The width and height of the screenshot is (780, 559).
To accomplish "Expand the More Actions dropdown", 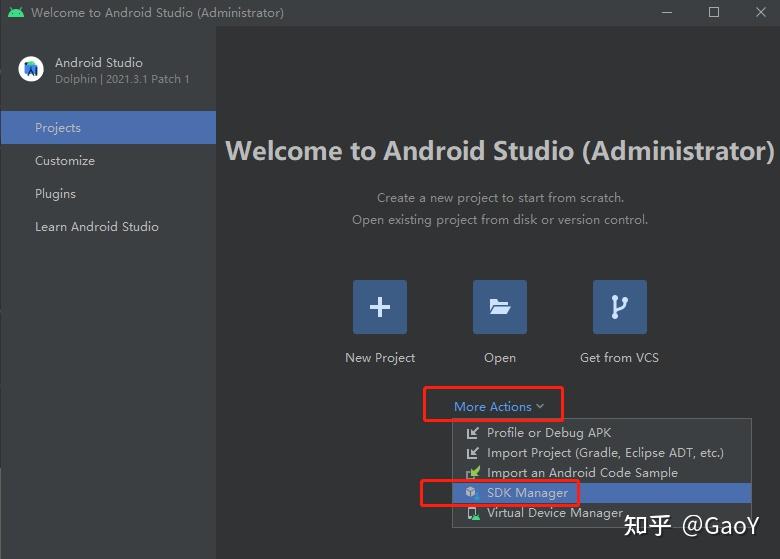I will (498, 406).
